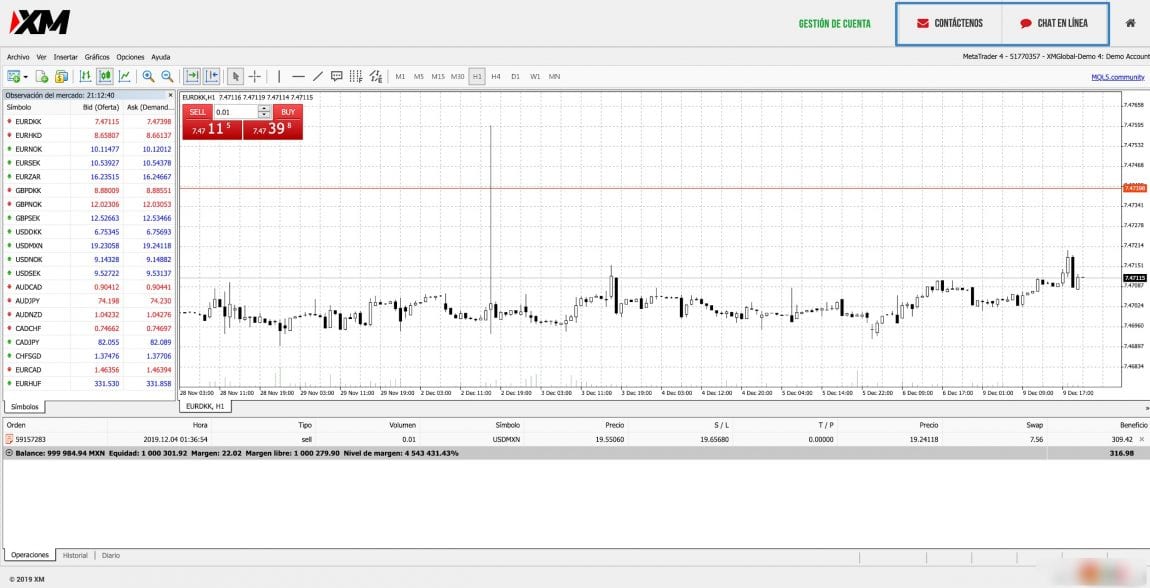Click the home icon in header
The image size is (1150, 588).
[1130, 23]
